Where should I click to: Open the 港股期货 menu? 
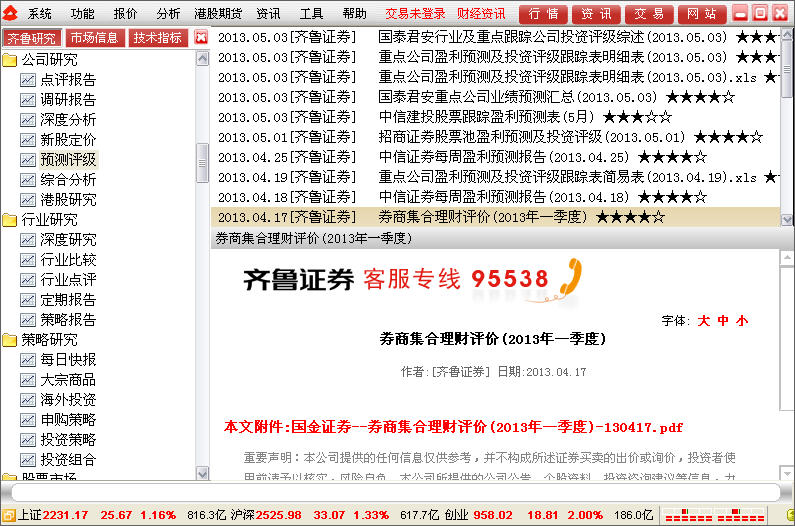tap(218, 14)
